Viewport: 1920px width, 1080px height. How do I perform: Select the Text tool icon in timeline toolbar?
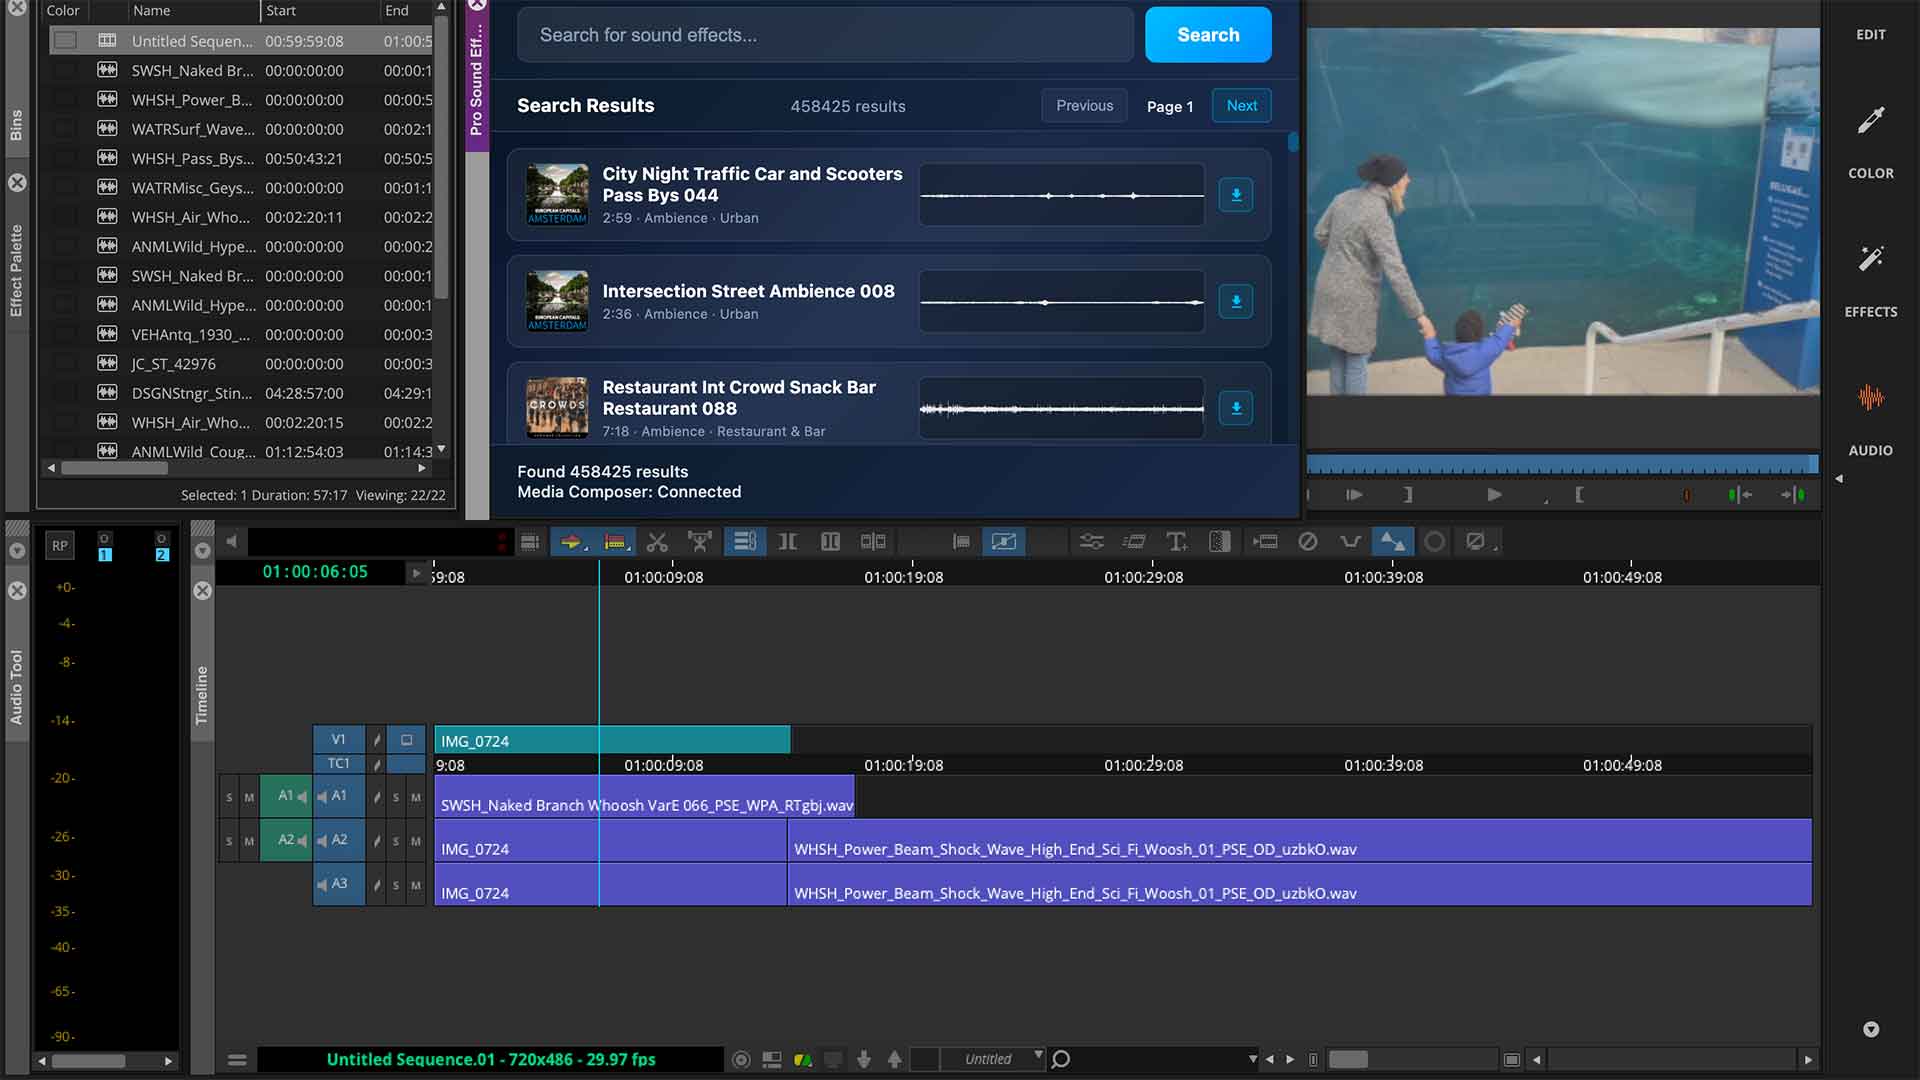1176,541
